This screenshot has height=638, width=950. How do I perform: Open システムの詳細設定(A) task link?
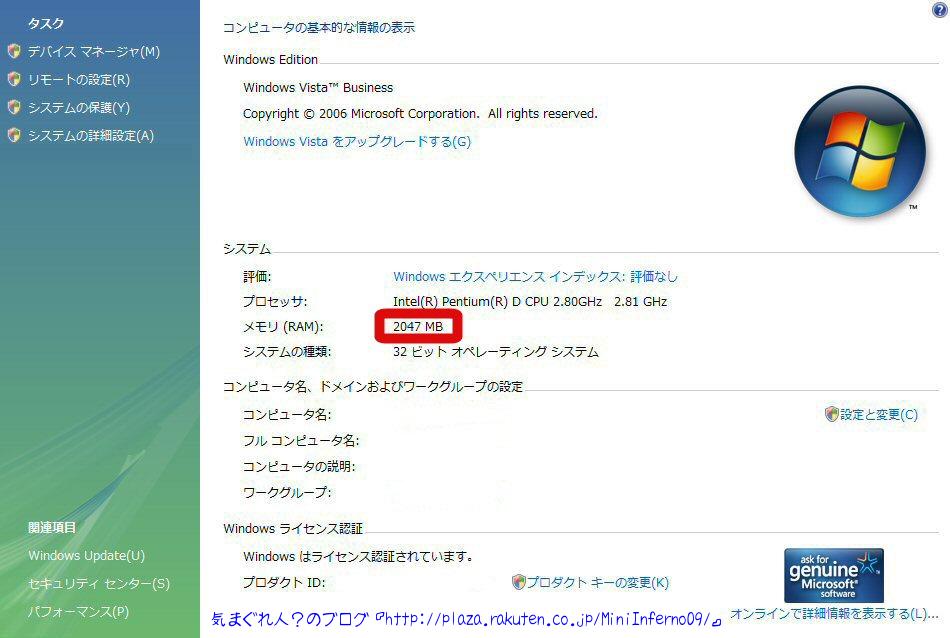coord(91,135)
